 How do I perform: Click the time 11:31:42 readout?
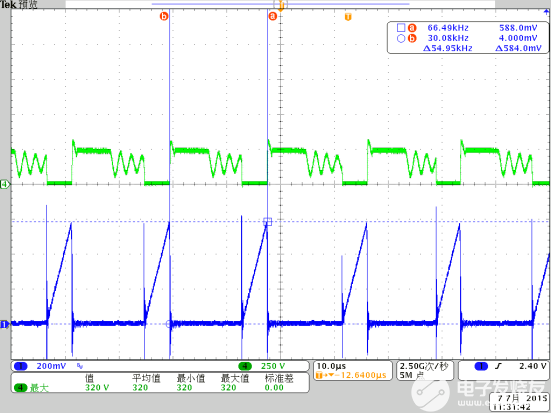(512, 407)
